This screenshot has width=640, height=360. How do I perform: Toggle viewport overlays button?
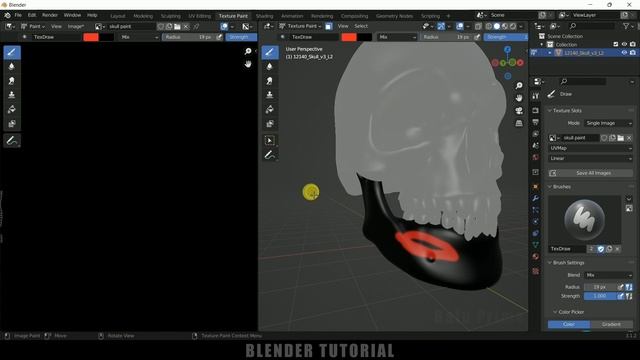tap(460, 26)
